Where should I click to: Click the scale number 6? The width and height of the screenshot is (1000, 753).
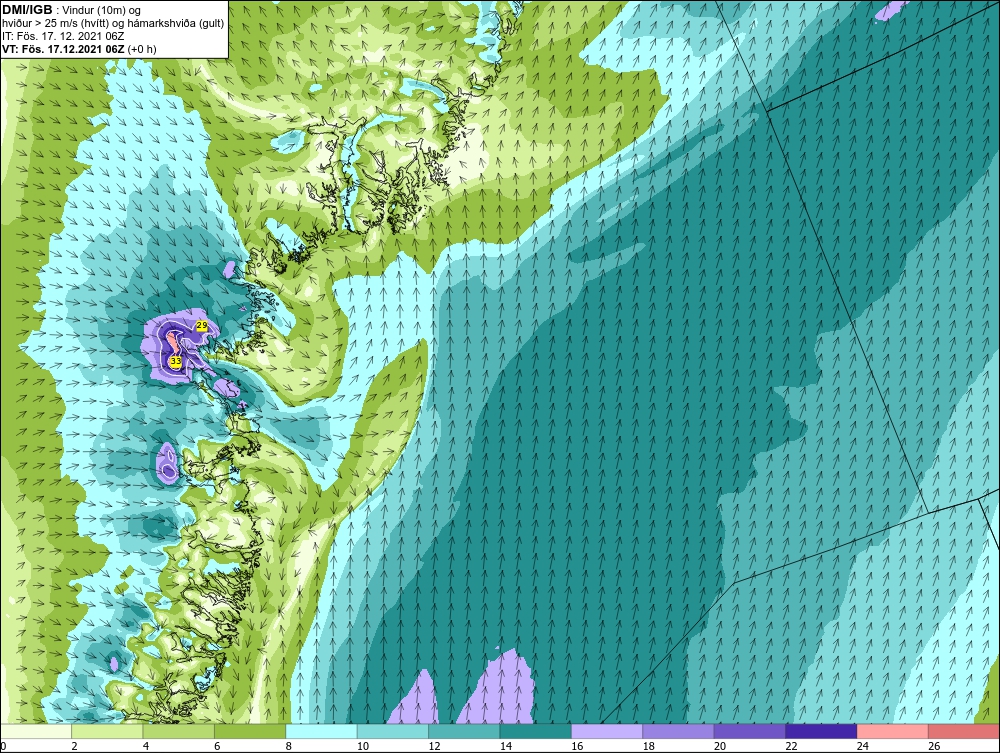click(x=217, y=746)
